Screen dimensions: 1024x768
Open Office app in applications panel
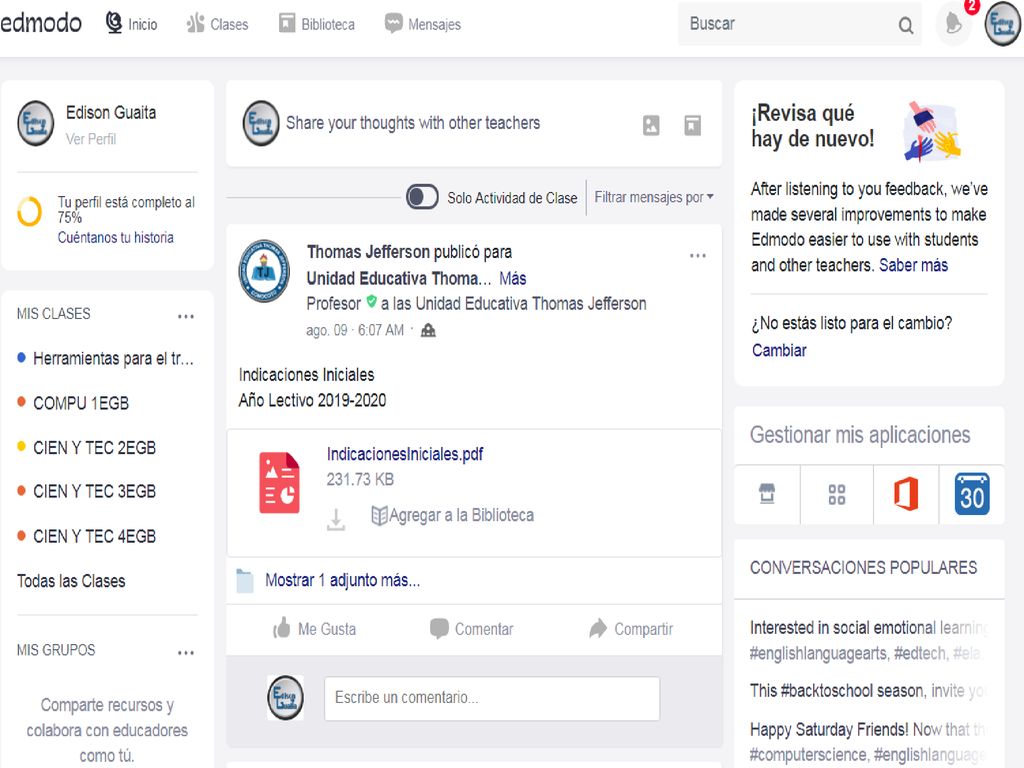[906, 494]
